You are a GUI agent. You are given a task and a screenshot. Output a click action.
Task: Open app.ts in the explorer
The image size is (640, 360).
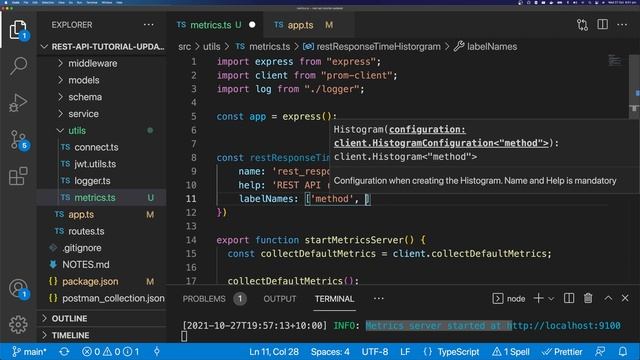point(81,214)
